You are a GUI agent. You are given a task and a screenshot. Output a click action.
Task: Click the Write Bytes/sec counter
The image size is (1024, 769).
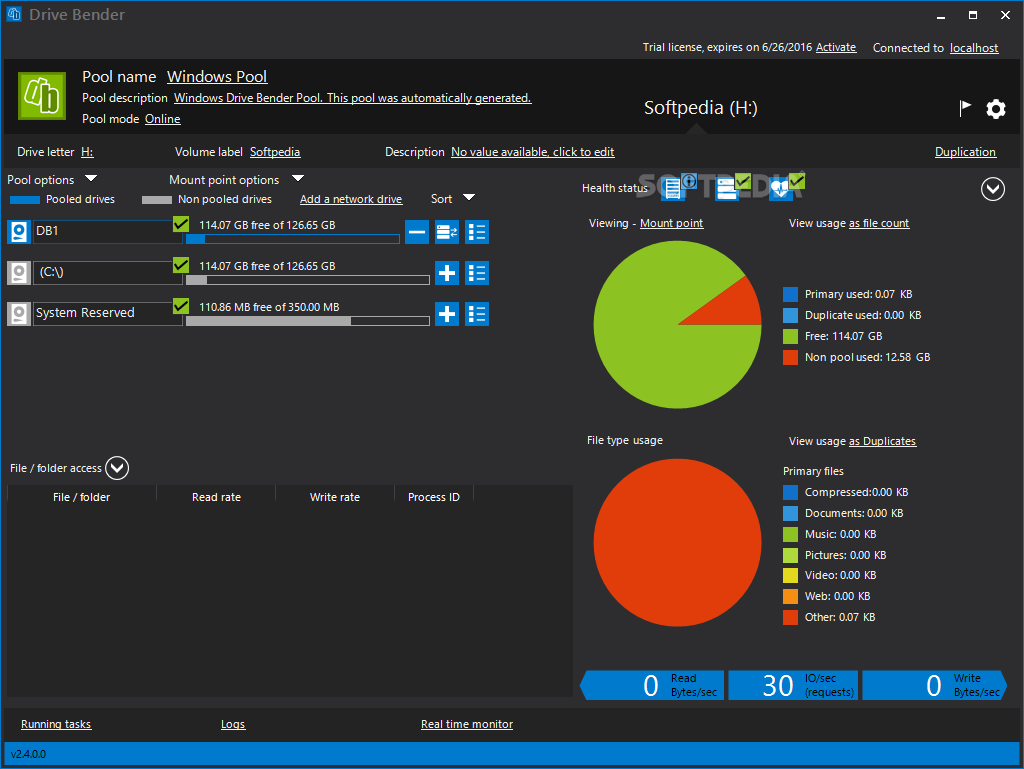click(x=935, y=685)
